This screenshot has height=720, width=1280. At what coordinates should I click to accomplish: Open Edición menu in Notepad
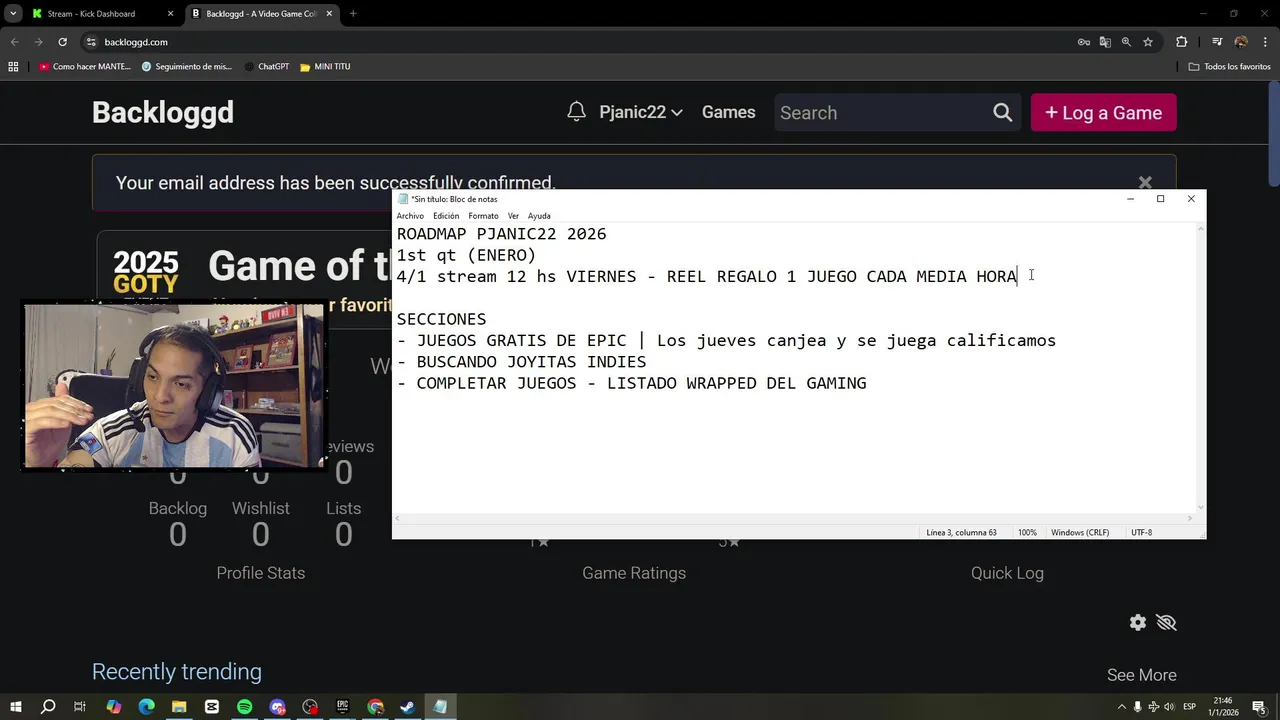(446, 216)
